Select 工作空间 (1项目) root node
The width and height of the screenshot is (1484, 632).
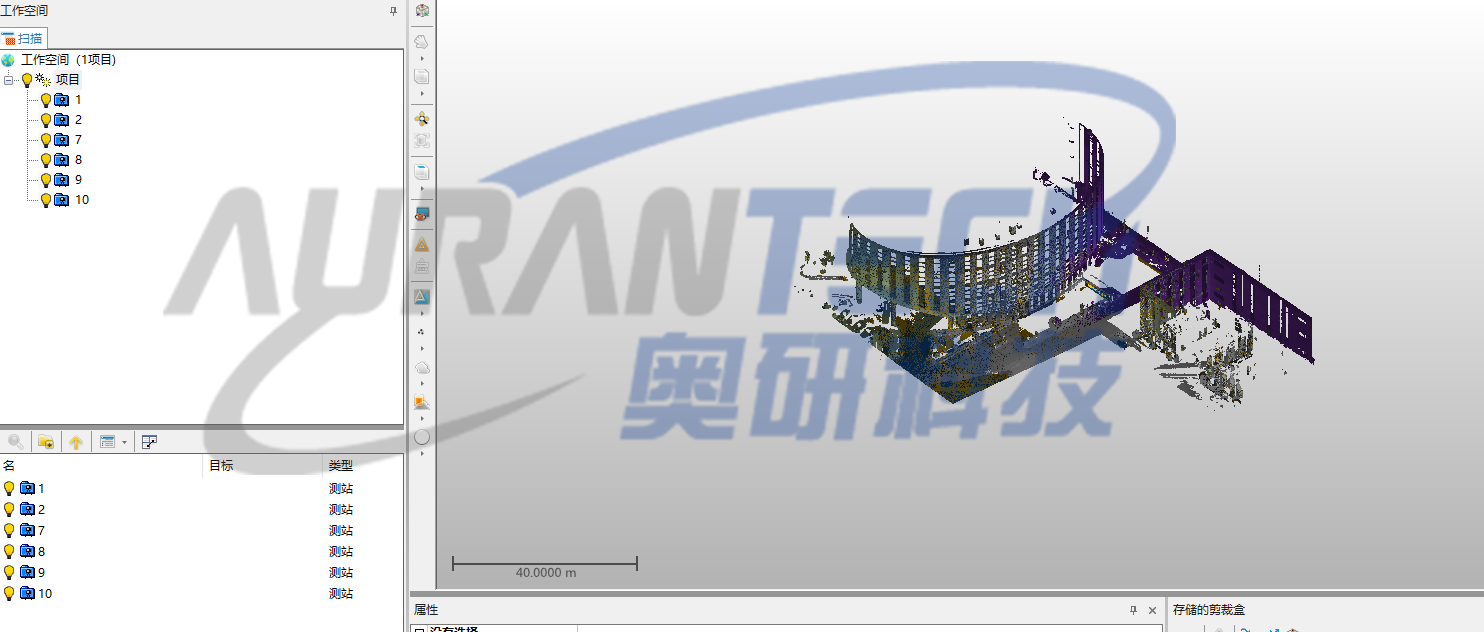[x=68, y=60]
